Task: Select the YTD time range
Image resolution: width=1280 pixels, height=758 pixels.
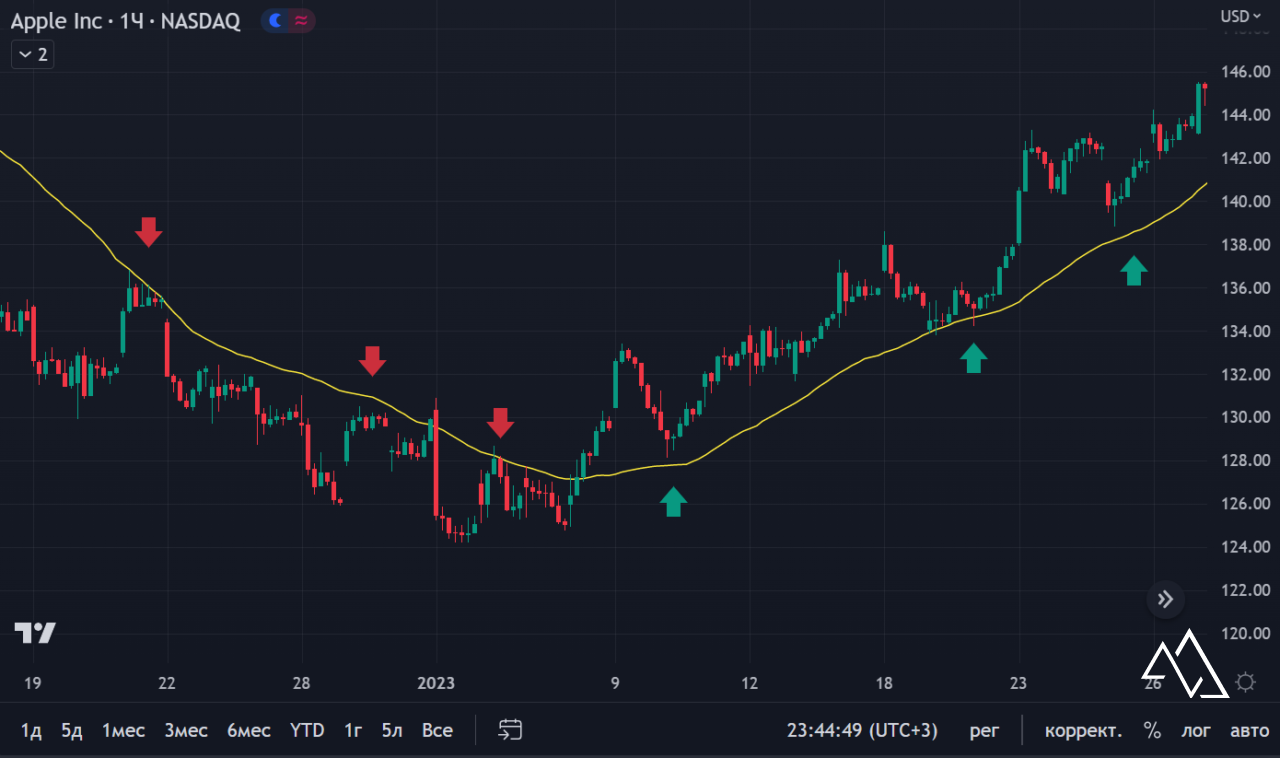Action: point(307,730)
